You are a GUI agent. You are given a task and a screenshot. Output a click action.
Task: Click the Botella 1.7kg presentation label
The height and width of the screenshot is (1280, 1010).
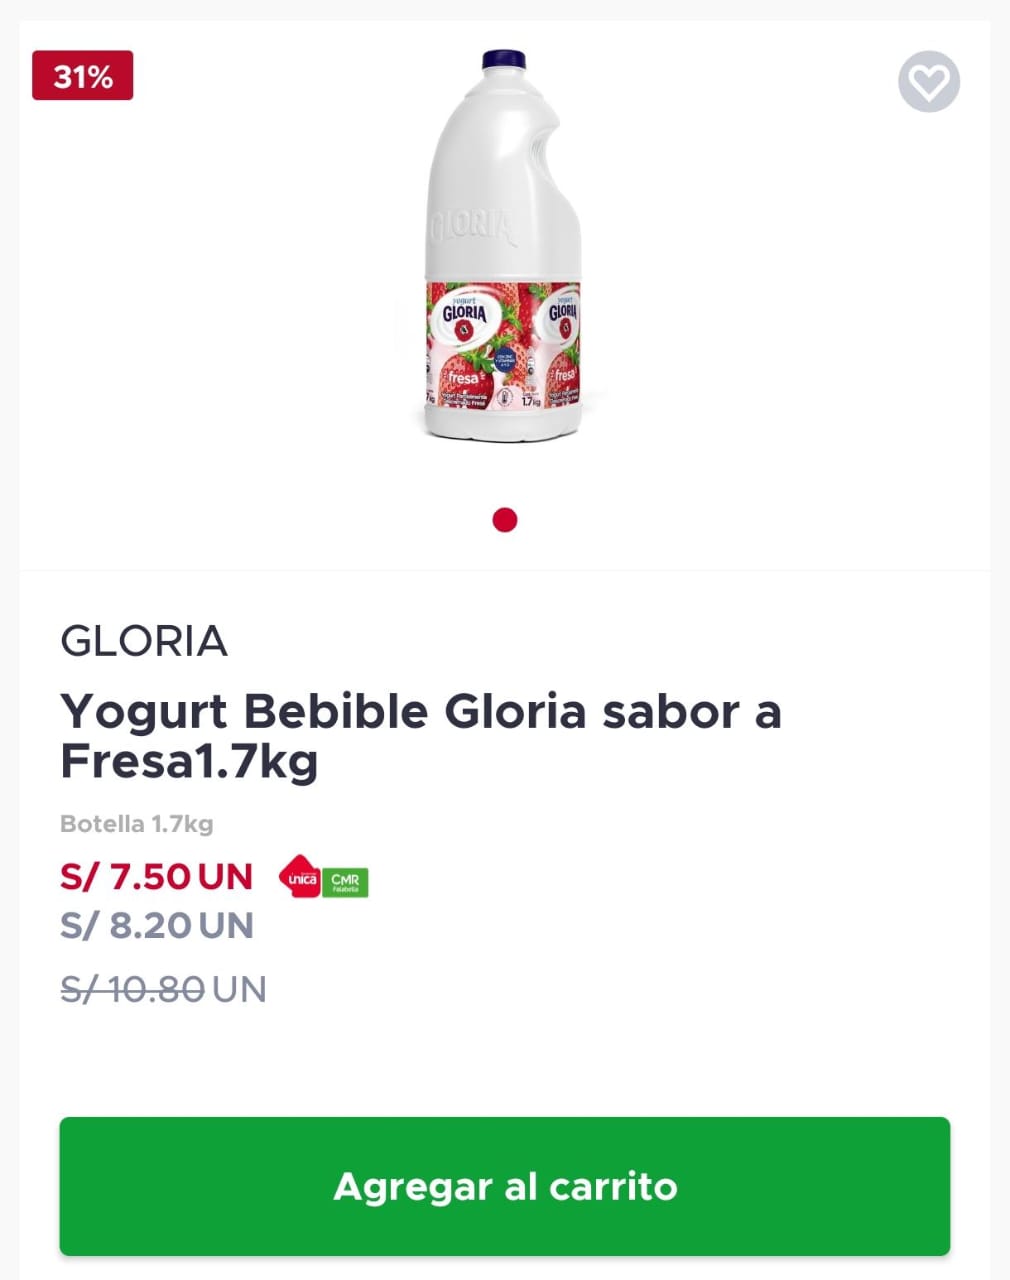pos(137,824)
